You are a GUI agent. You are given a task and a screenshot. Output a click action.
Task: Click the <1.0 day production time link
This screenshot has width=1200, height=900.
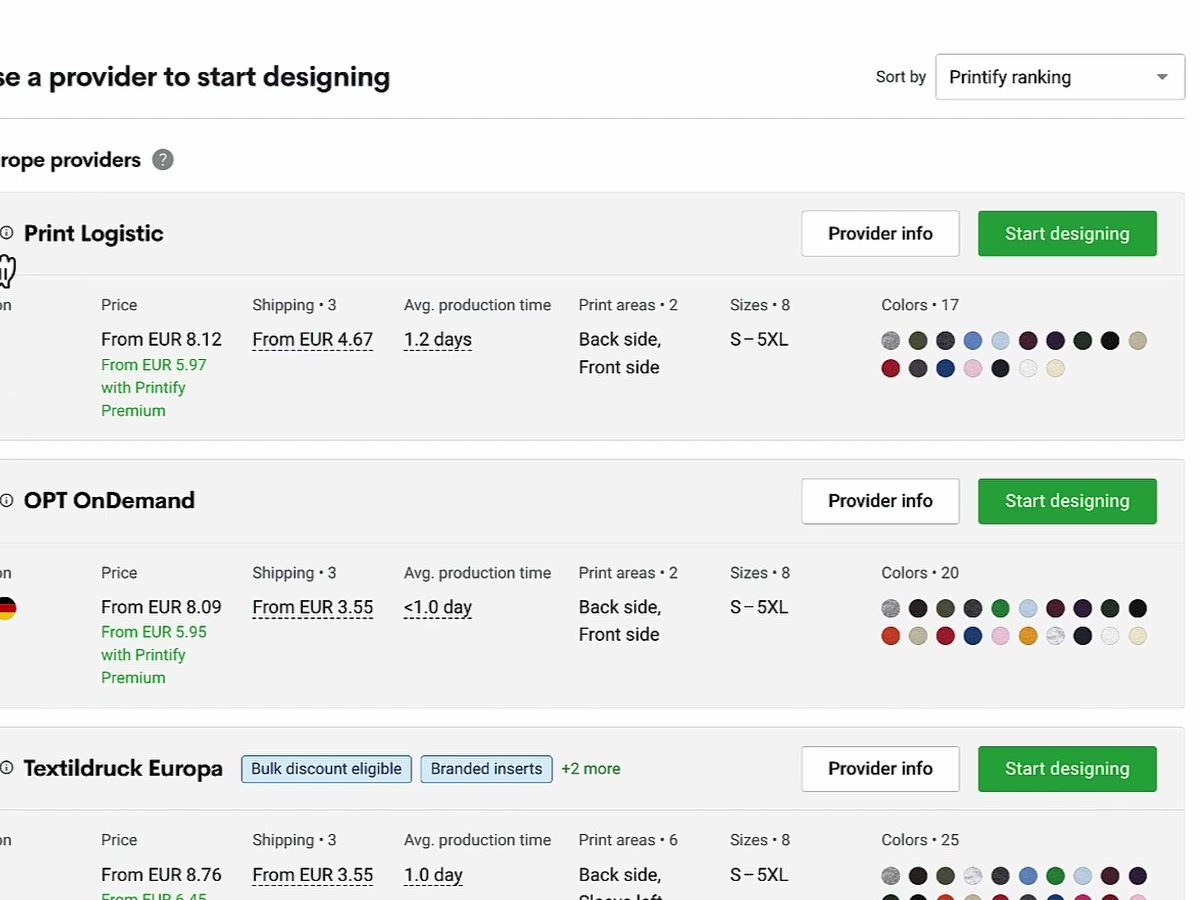pyautogui.click(x=438, y=607)
